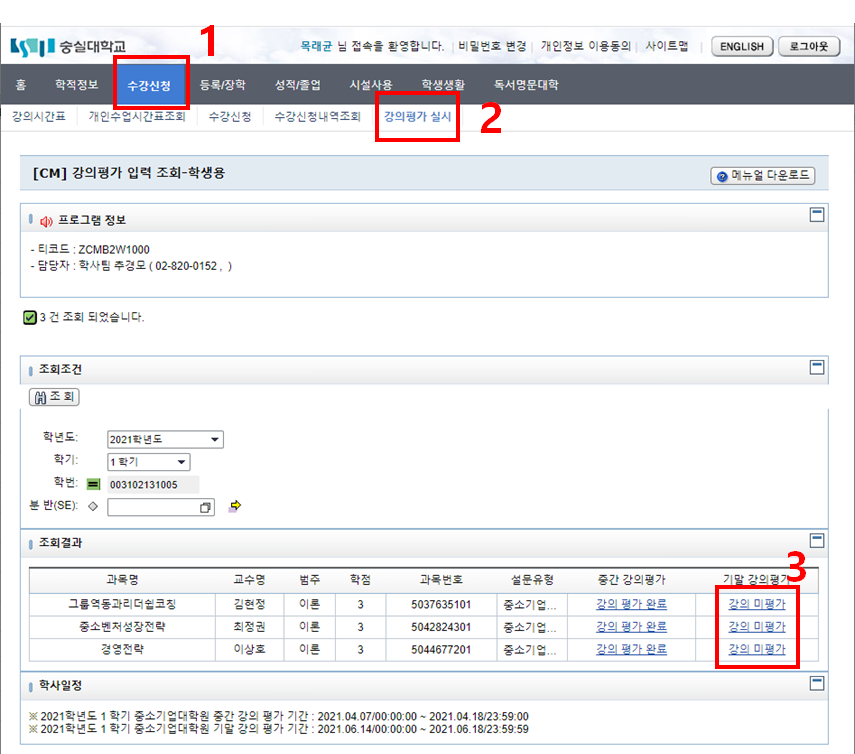Click the 메뉴얼 다운로드 button
Viewport: 855px width, 754px height.
(763, 176)
